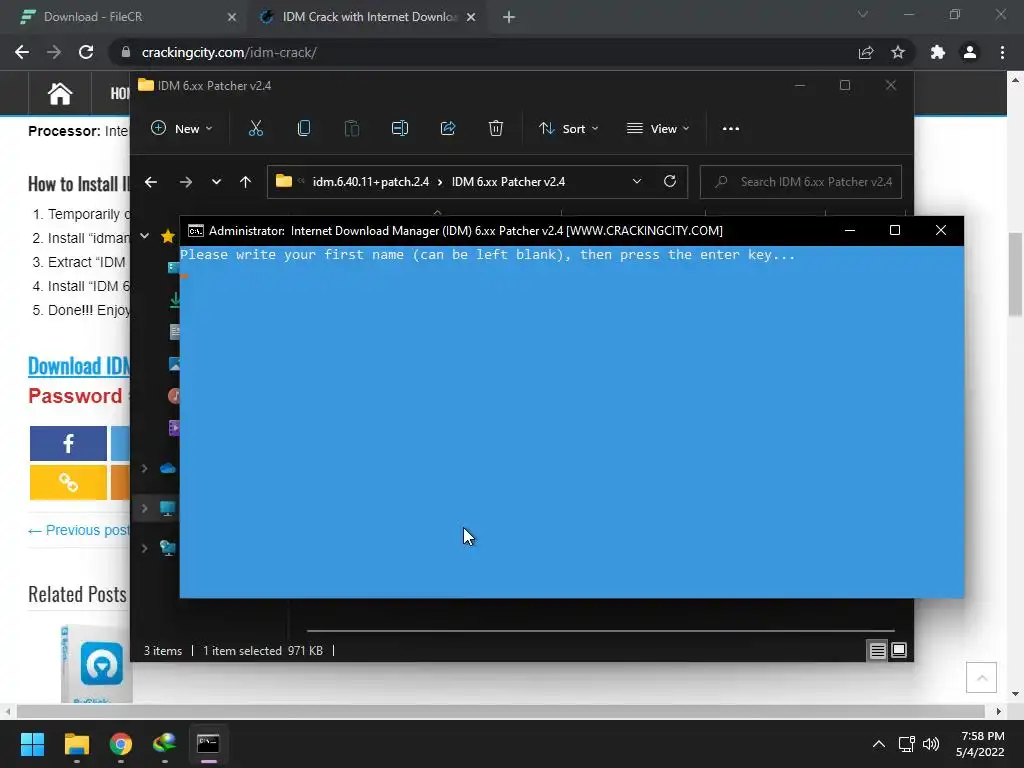Open the Sort dropdown in File Explorer
Image resolution: width=1024 pixels, height=768 pixels.
click(x=568, y=129)
